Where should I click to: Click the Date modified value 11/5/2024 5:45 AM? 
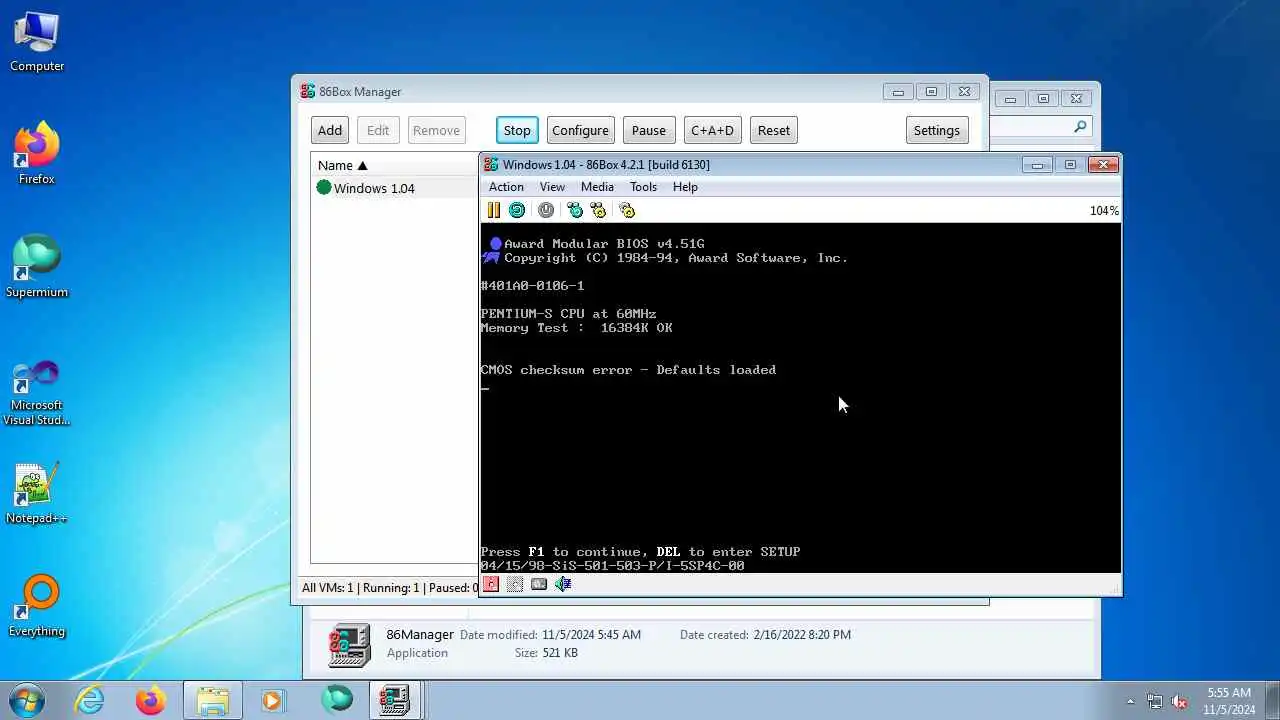[591, 635]
